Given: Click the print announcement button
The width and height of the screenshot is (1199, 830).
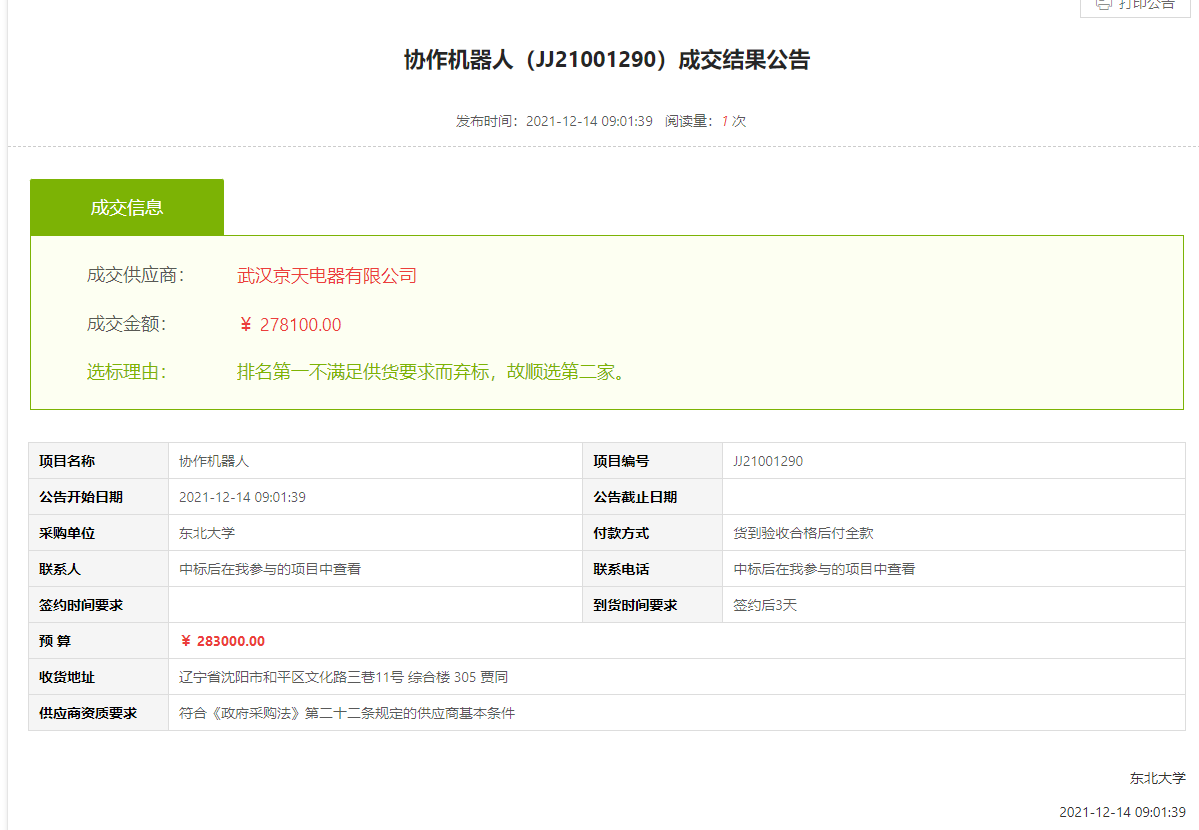Looking at the screenshot, I should coord(1136,5).
